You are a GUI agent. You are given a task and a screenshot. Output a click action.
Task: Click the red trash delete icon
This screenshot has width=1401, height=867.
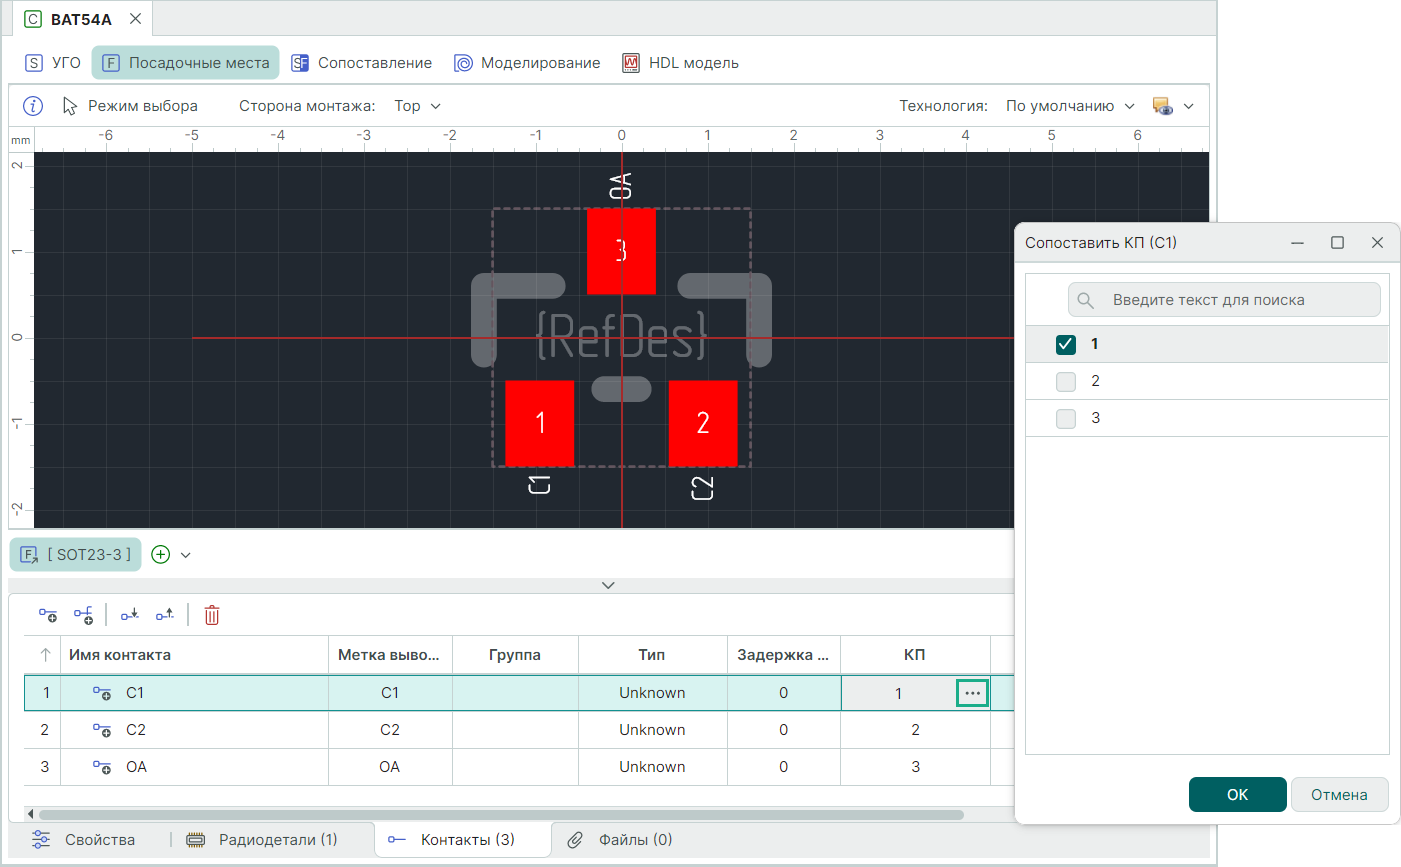click(x=212, y=615)
